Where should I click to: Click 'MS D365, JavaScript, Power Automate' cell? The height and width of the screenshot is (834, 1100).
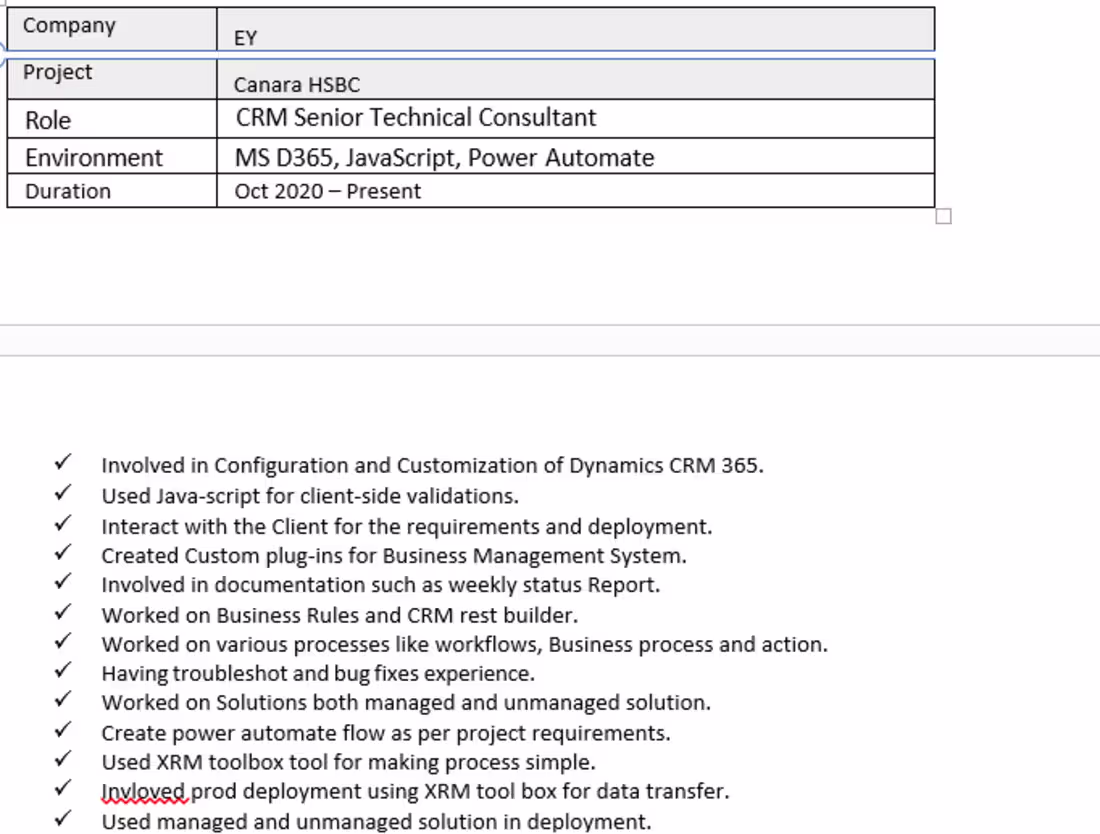click(x=576, y=156)
